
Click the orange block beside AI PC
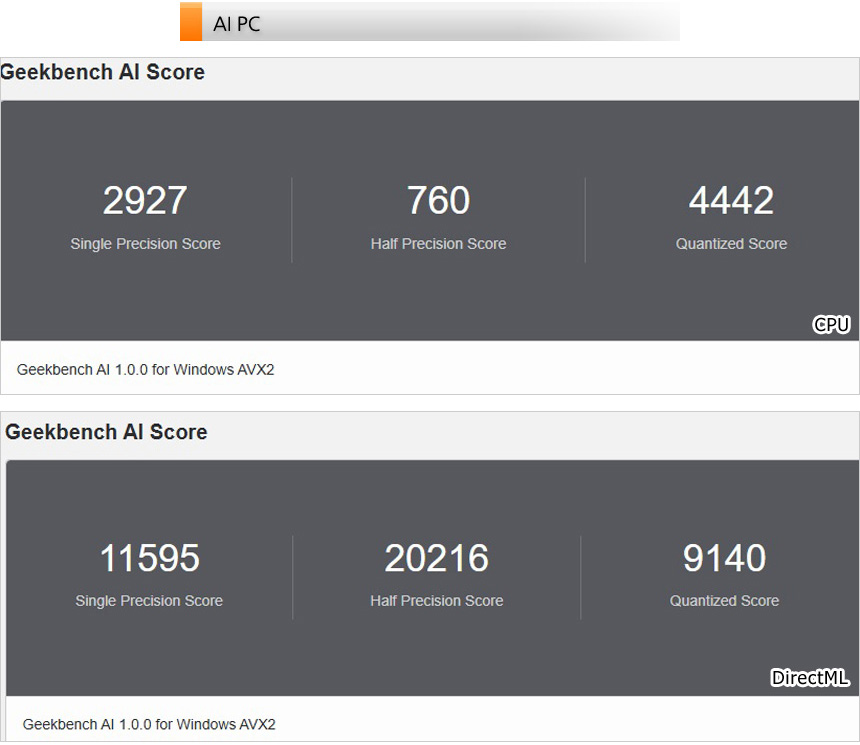click(x=191, y=22)
